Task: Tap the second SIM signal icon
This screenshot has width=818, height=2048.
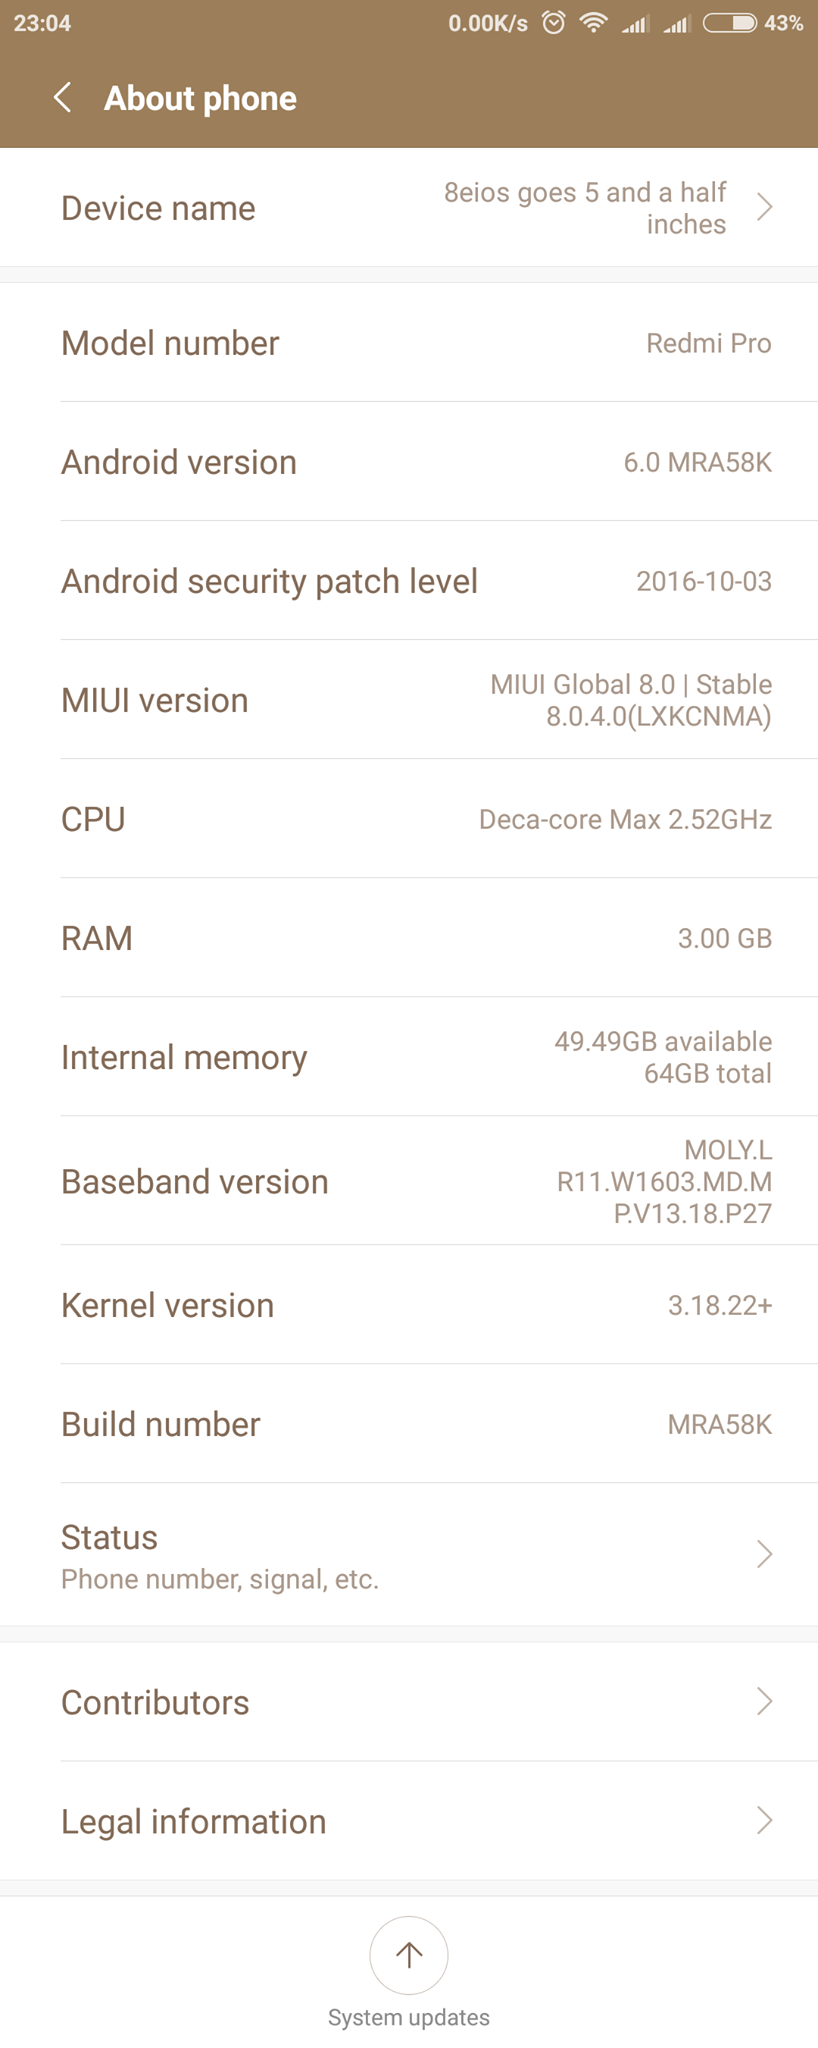Action: pos(677,23)
